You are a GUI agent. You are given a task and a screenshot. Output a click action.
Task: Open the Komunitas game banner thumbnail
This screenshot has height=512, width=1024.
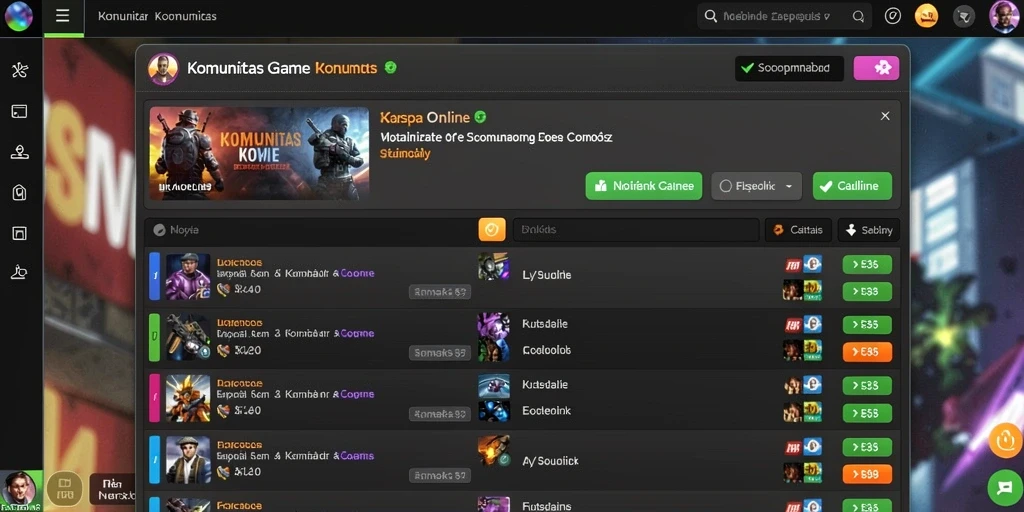259,153
